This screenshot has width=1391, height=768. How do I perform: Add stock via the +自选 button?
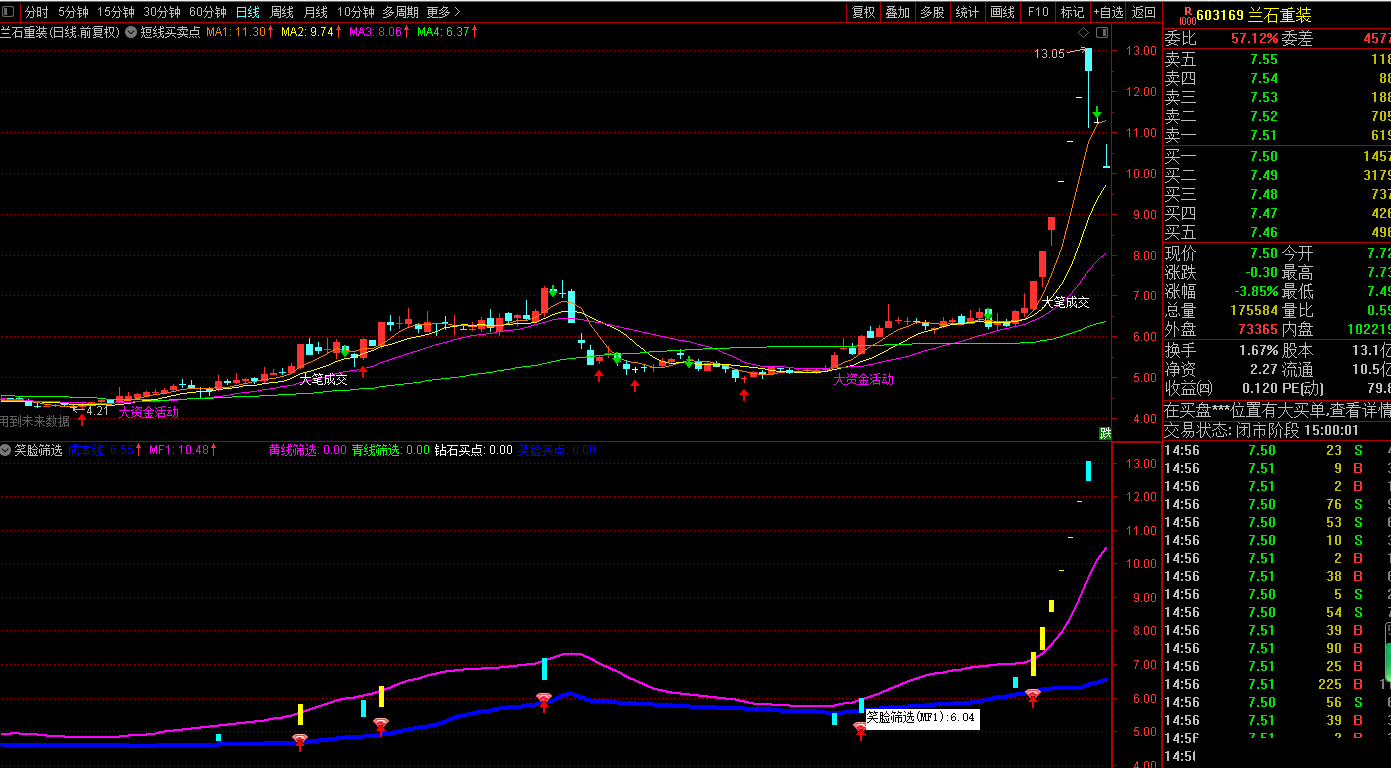(x=1108, y=12)
